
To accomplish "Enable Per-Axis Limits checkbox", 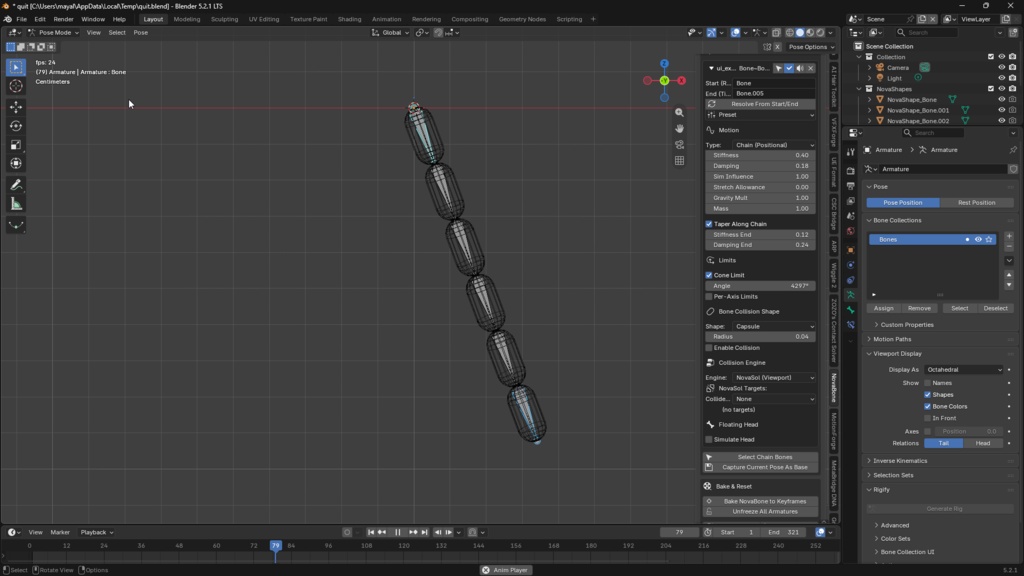I will pos(709,296).
